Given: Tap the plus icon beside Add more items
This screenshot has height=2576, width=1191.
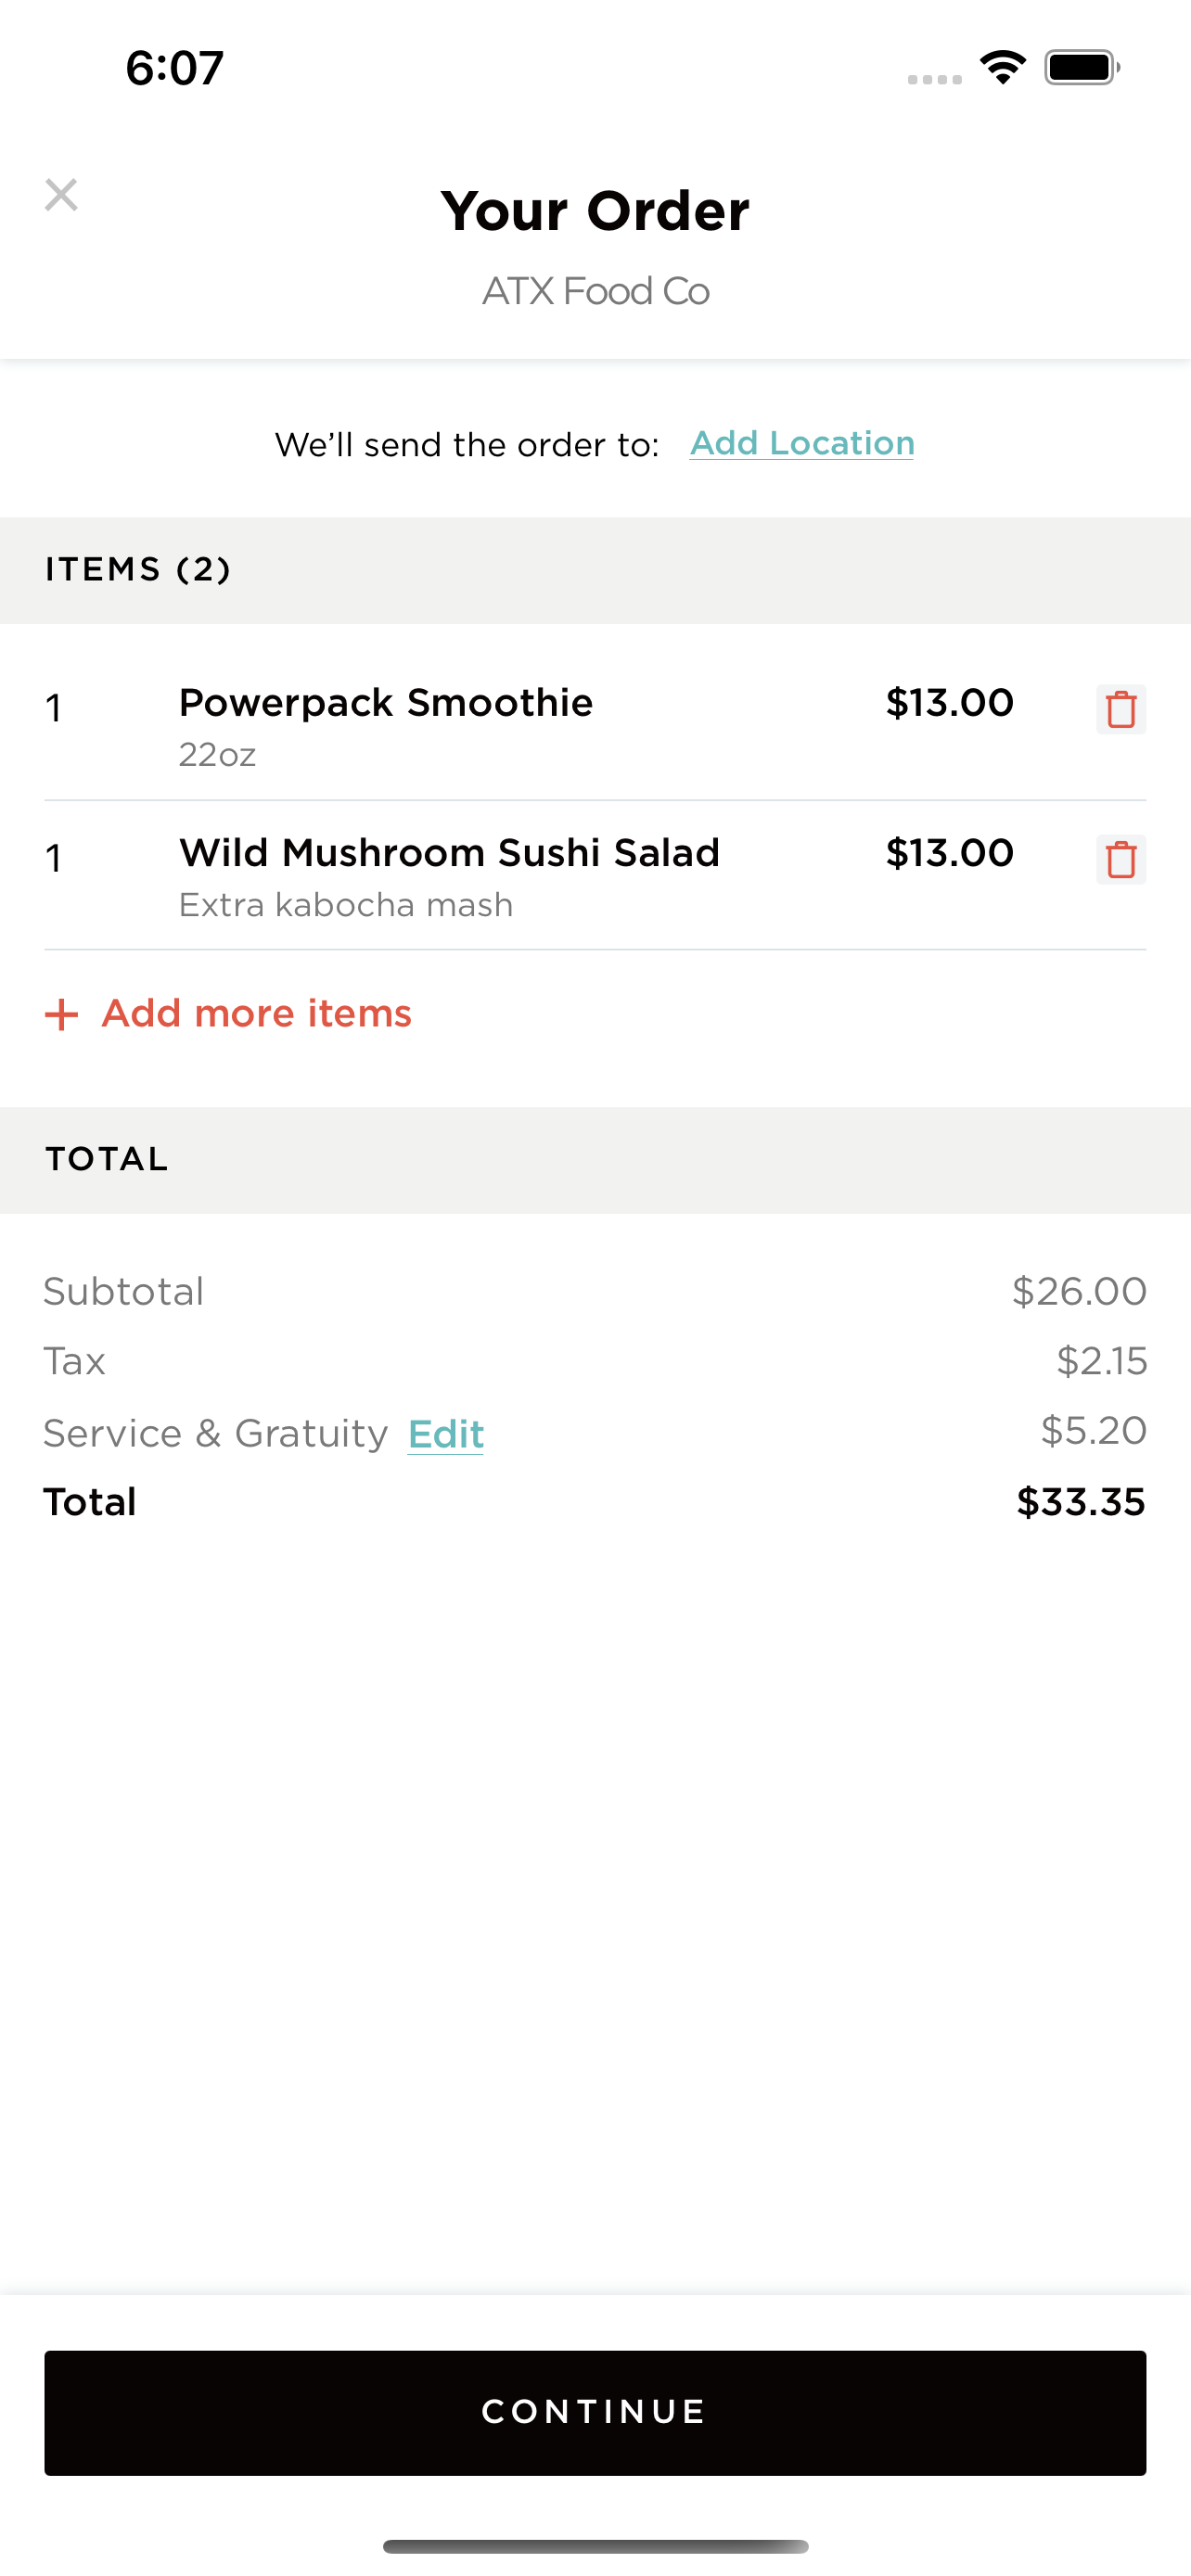Looking at the screenshot, I should point(61,1014).
